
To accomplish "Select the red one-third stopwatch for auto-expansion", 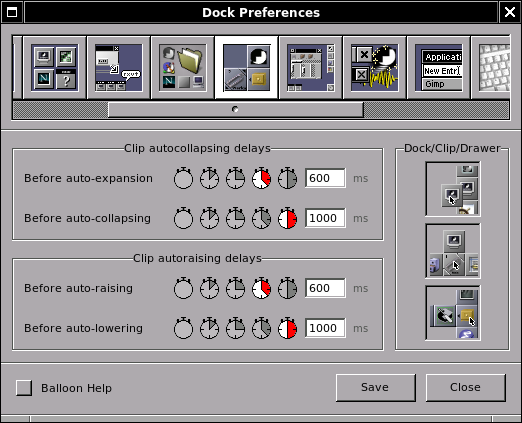I will pos(261,178).
